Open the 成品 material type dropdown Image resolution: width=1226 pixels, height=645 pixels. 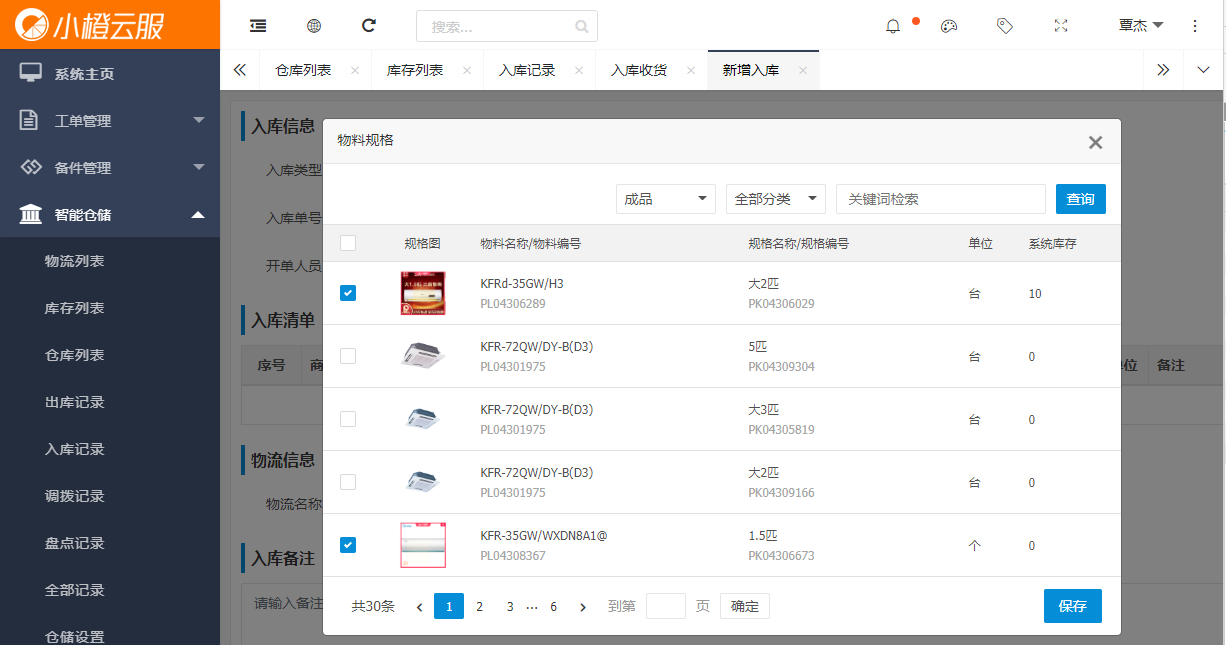[x=665, y=199]
